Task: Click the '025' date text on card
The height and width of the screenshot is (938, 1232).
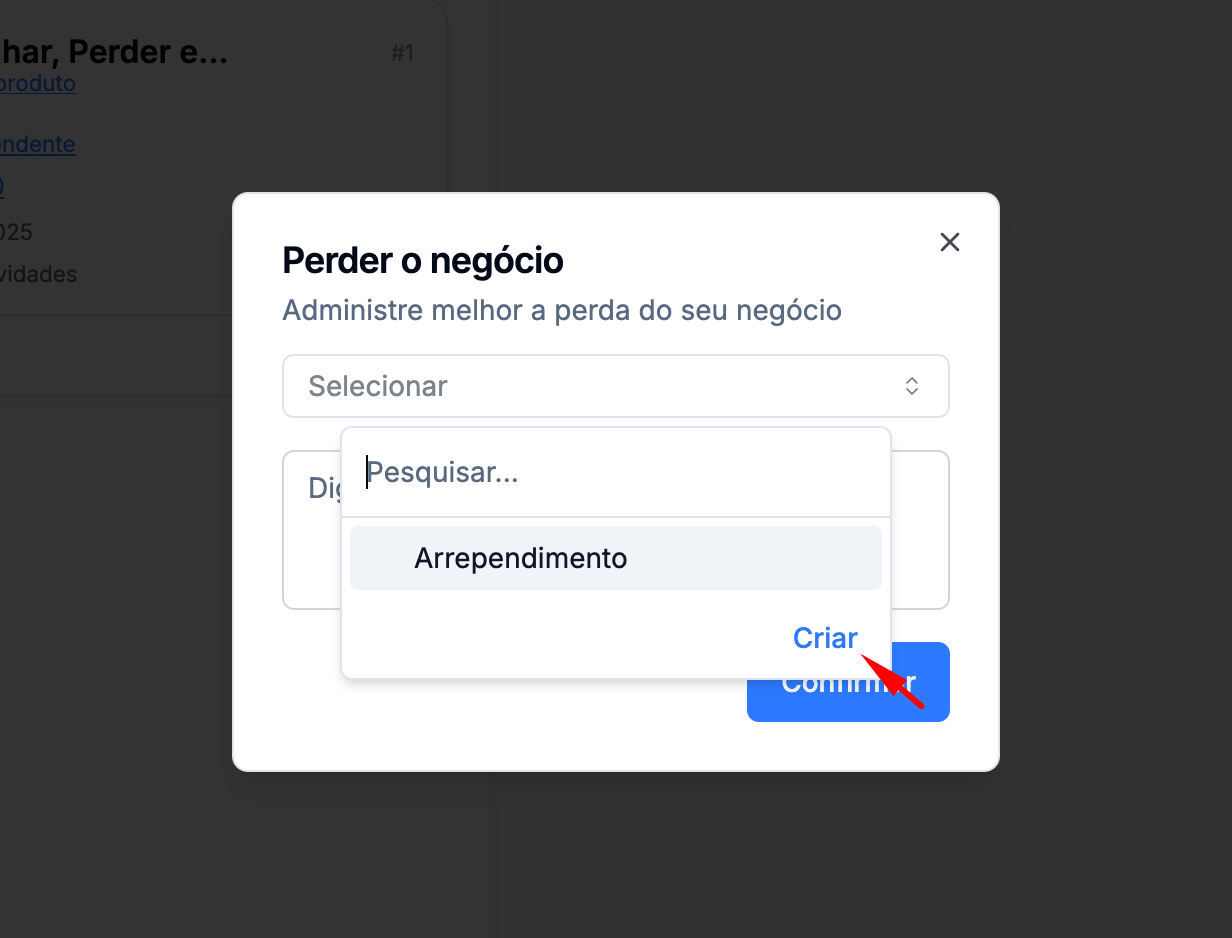Action: pos(16,232)
